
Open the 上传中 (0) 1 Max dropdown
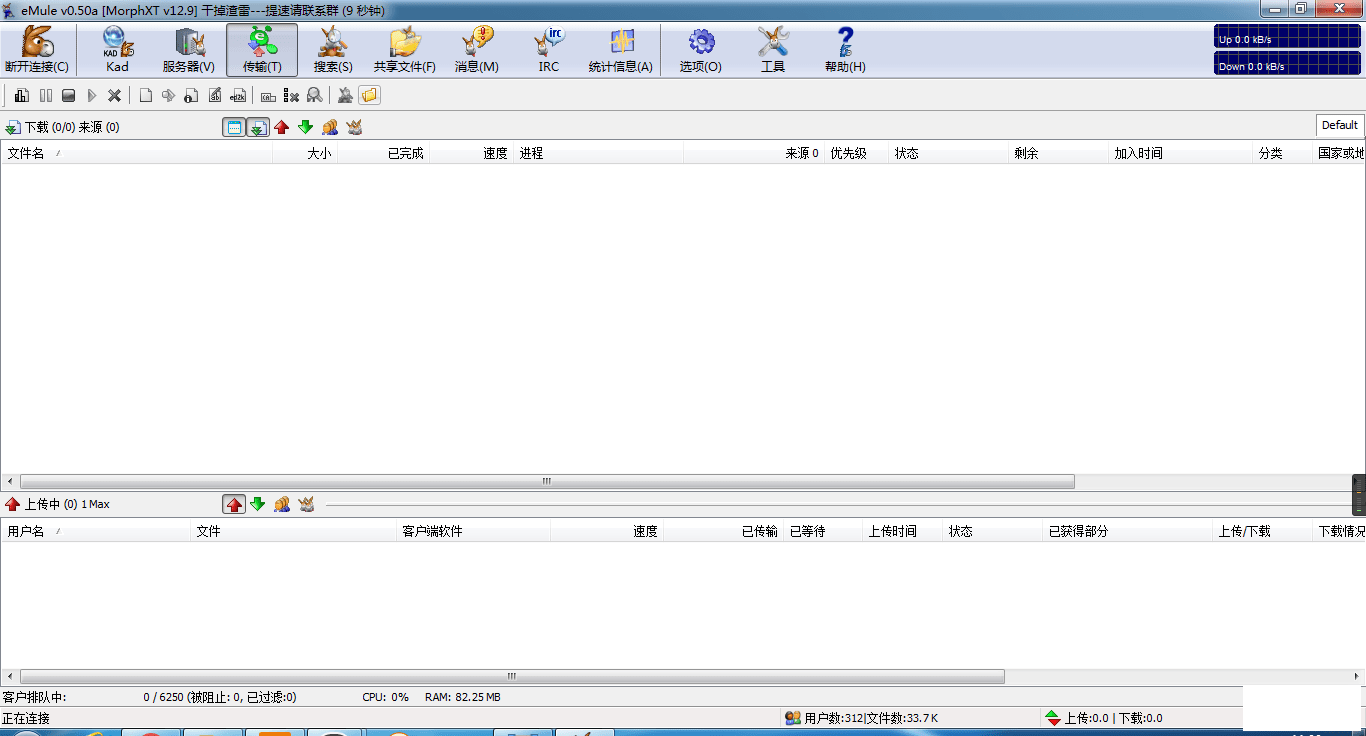click(57, 504)
